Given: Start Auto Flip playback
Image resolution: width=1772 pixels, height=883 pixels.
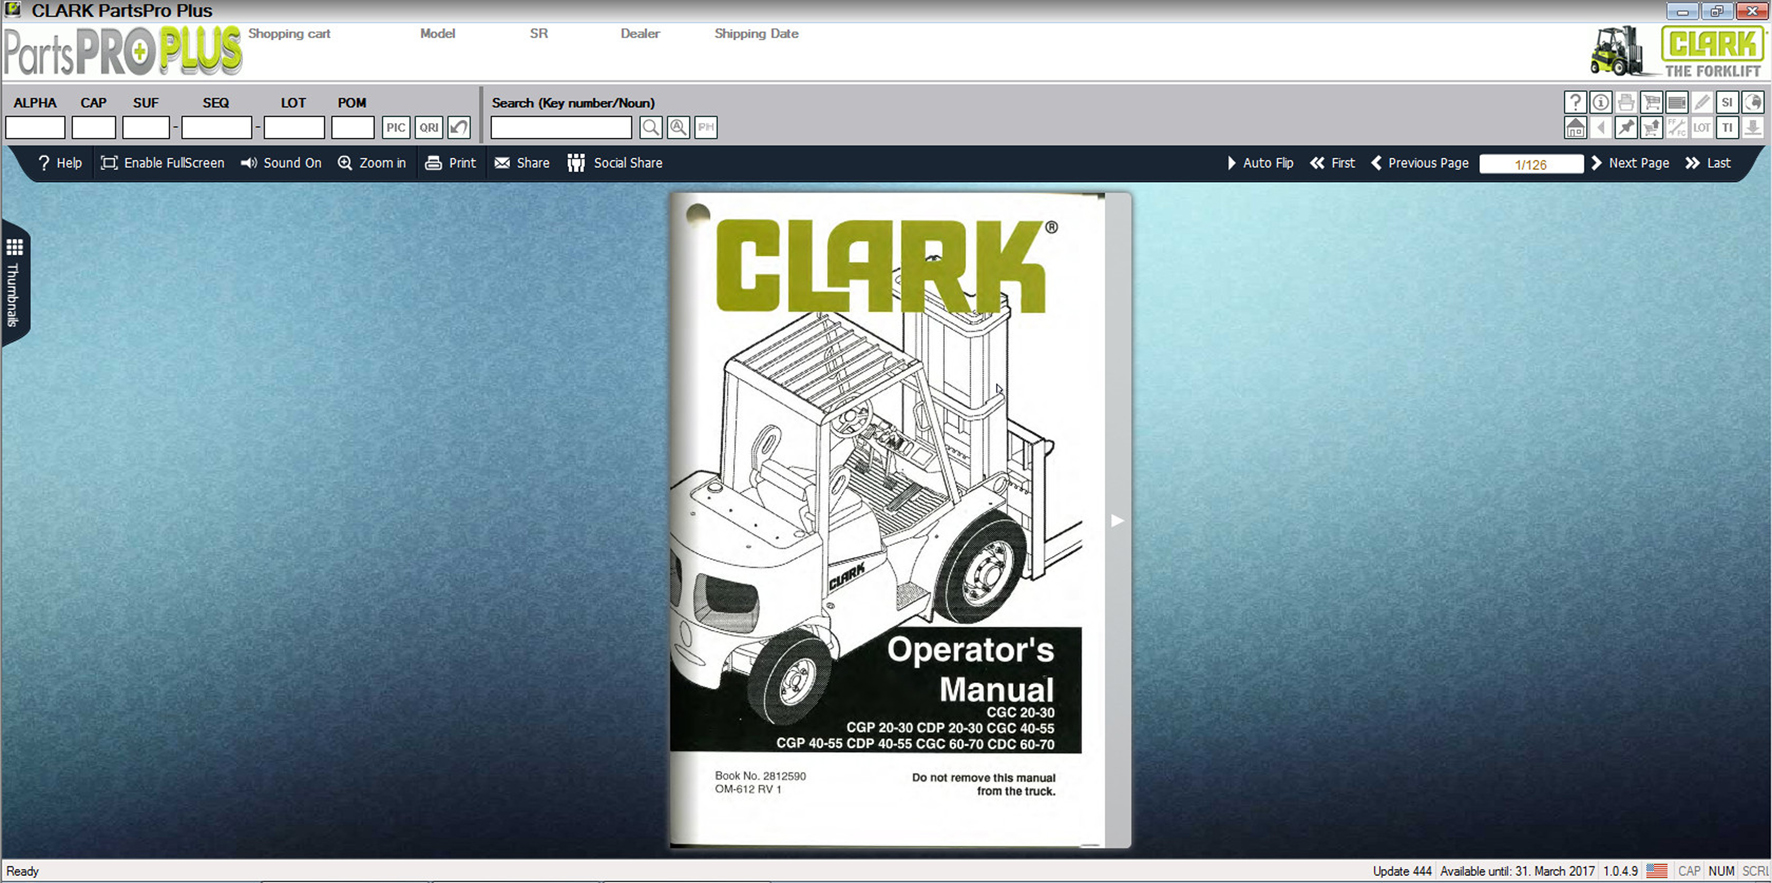Looking at the screenshot, I should tap(1260, 163).
